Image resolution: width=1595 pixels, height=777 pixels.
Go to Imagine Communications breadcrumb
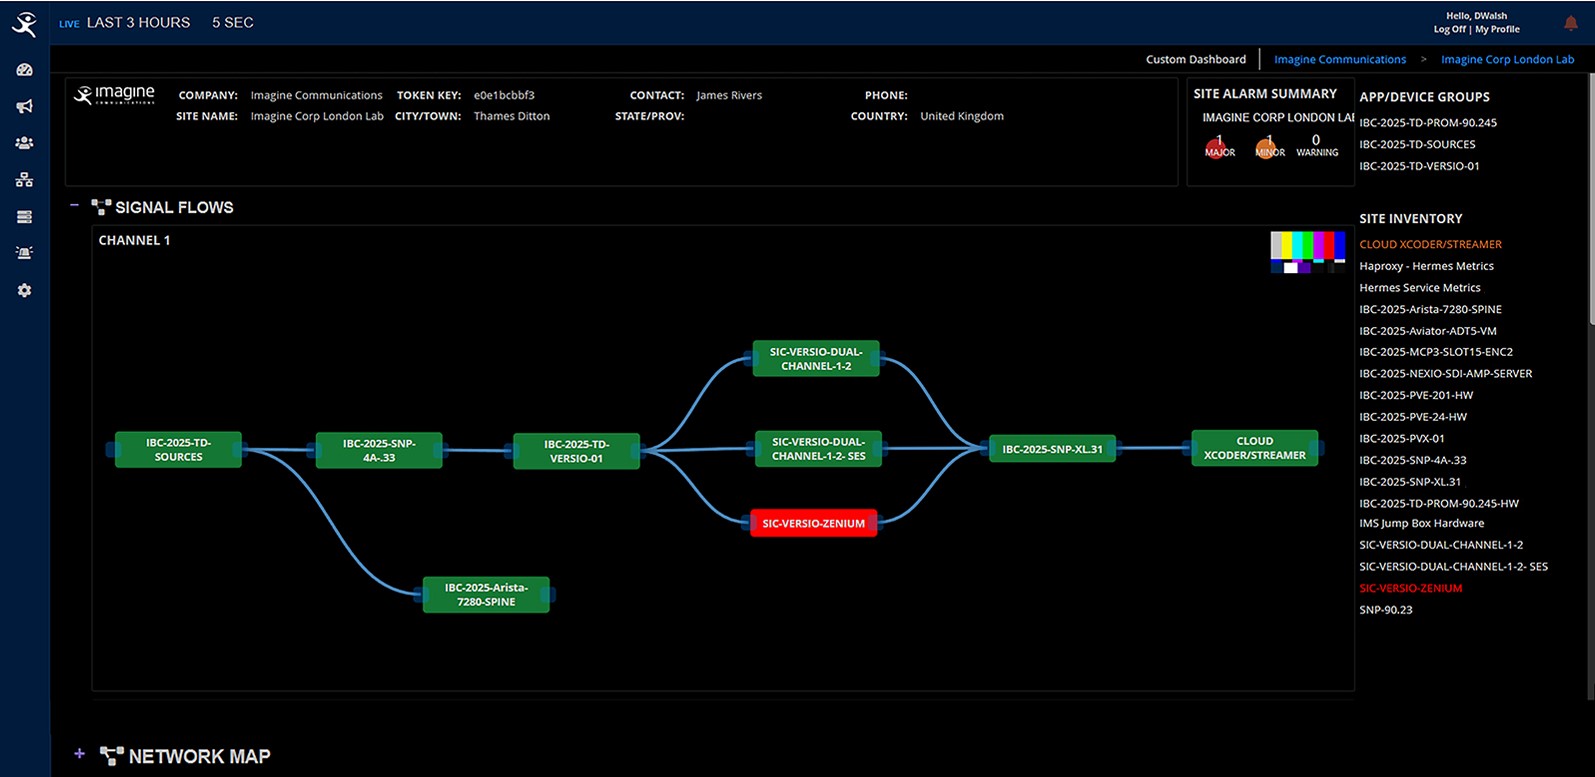(1339, 60)
